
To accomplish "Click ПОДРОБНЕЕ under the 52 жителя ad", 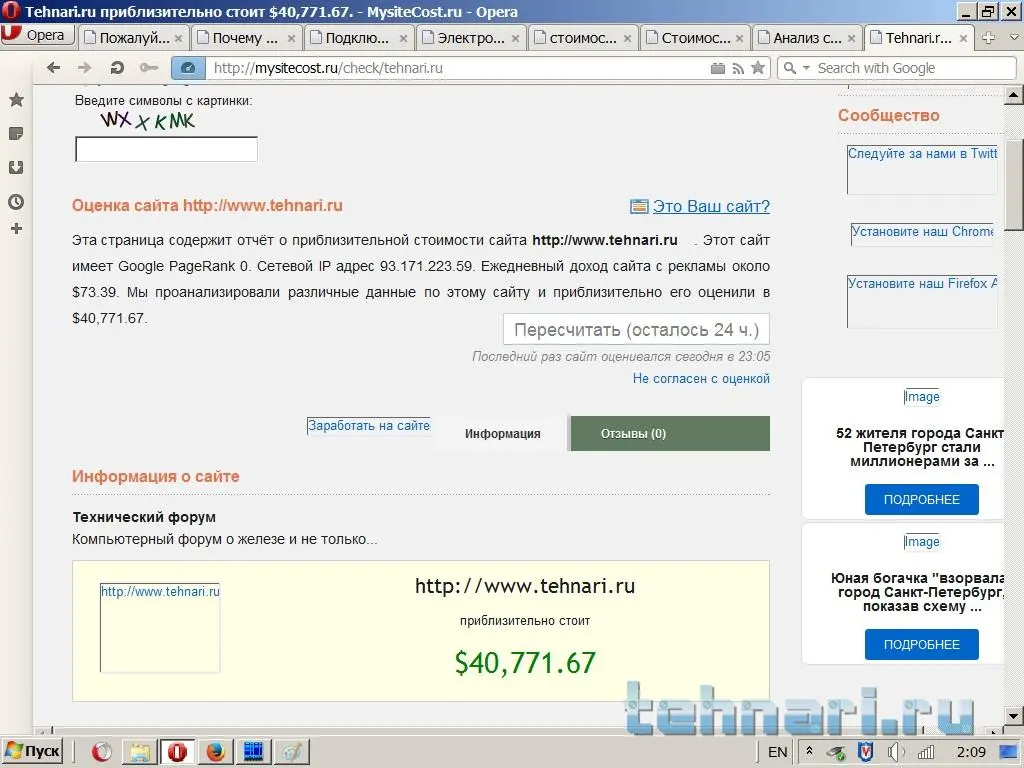I will point(921,500).
